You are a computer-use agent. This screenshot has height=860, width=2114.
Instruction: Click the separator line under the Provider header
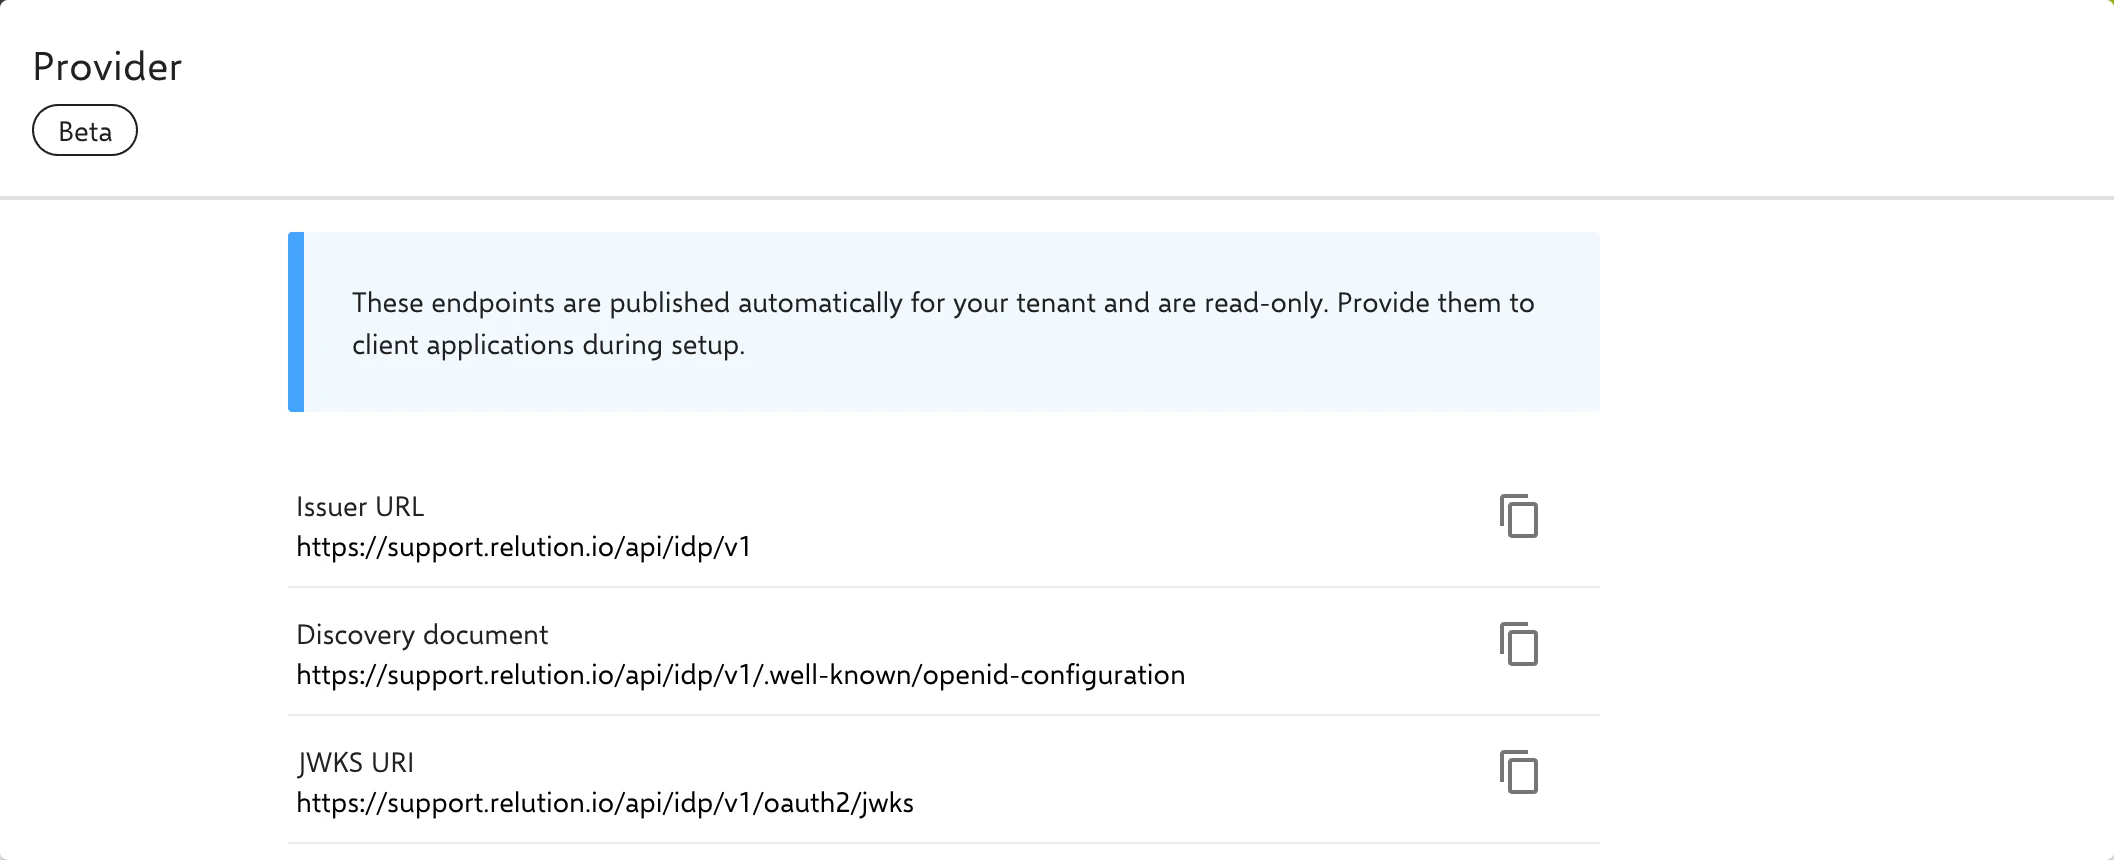tap(1057, 198)
